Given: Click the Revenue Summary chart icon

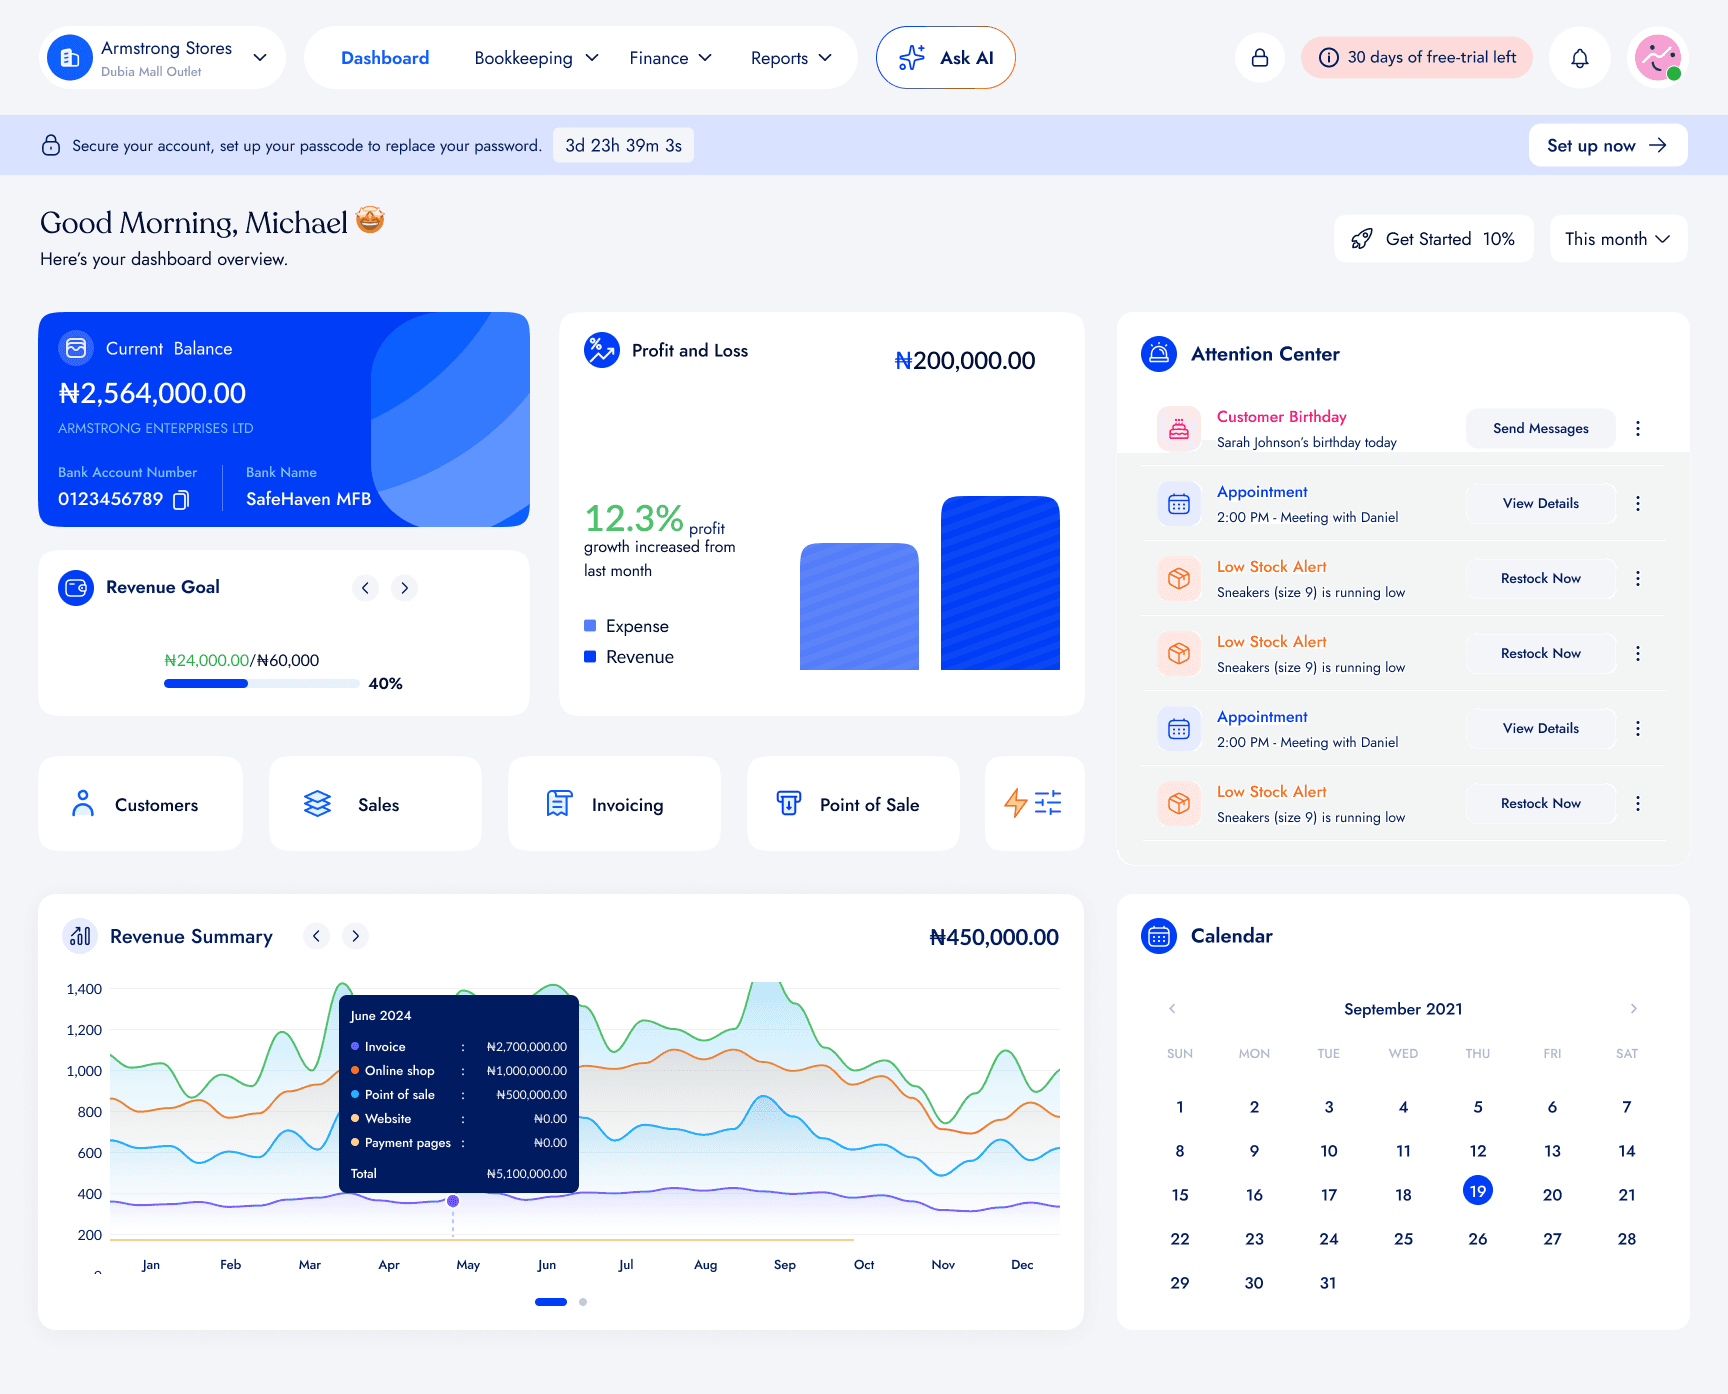Looking at the screenshot, I should [x=80, y=936].
